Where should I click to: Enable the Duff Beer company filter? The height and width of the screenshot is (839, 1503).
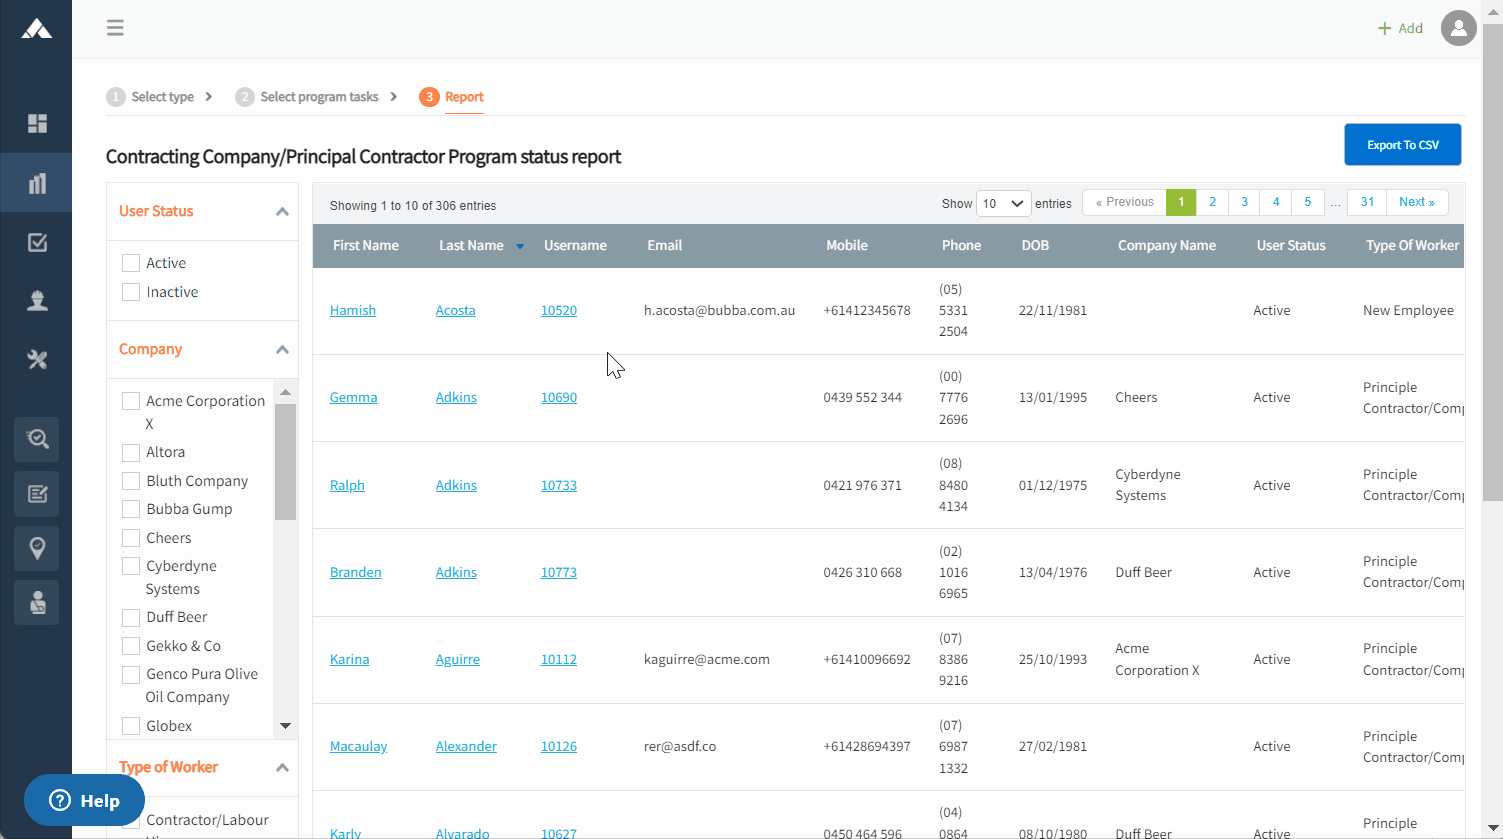131,617
